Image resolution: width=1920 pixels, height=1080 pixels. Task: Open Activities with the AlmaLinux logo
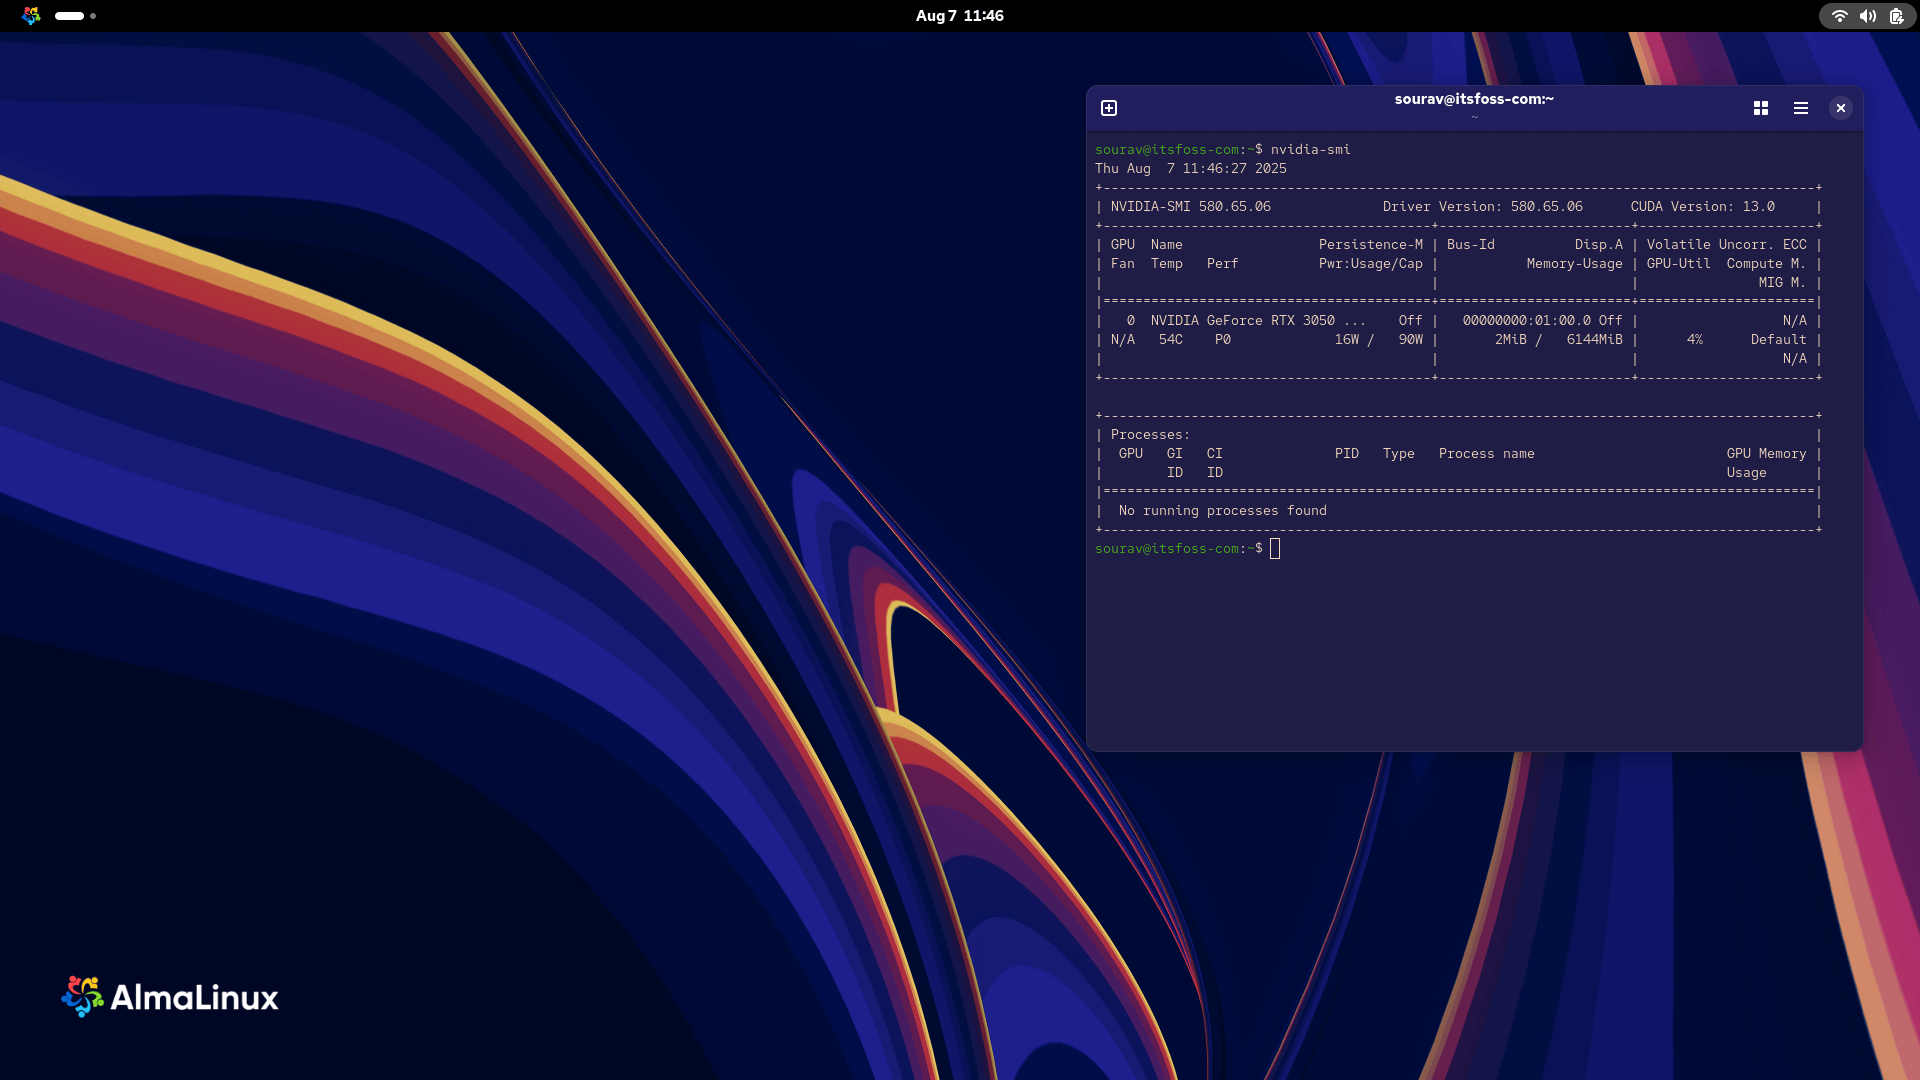31,16
